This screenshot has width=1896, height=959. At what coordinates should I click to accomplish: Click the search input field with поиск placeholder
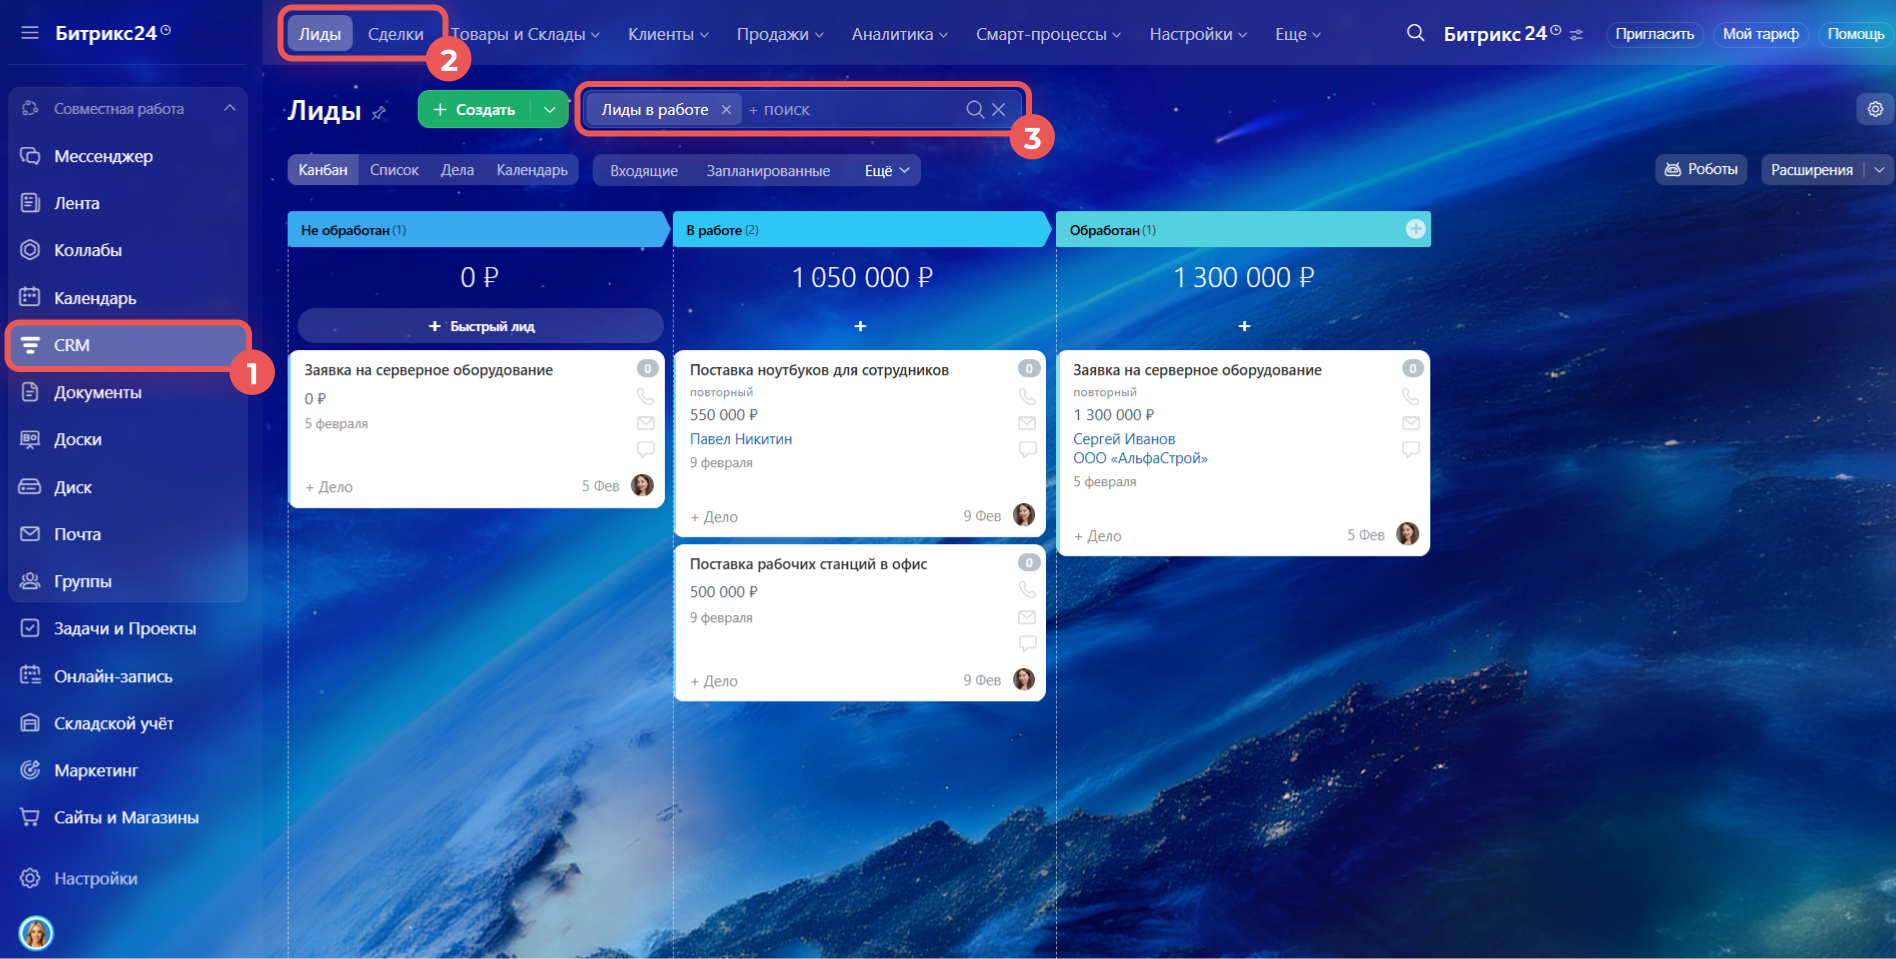point(850,110)
